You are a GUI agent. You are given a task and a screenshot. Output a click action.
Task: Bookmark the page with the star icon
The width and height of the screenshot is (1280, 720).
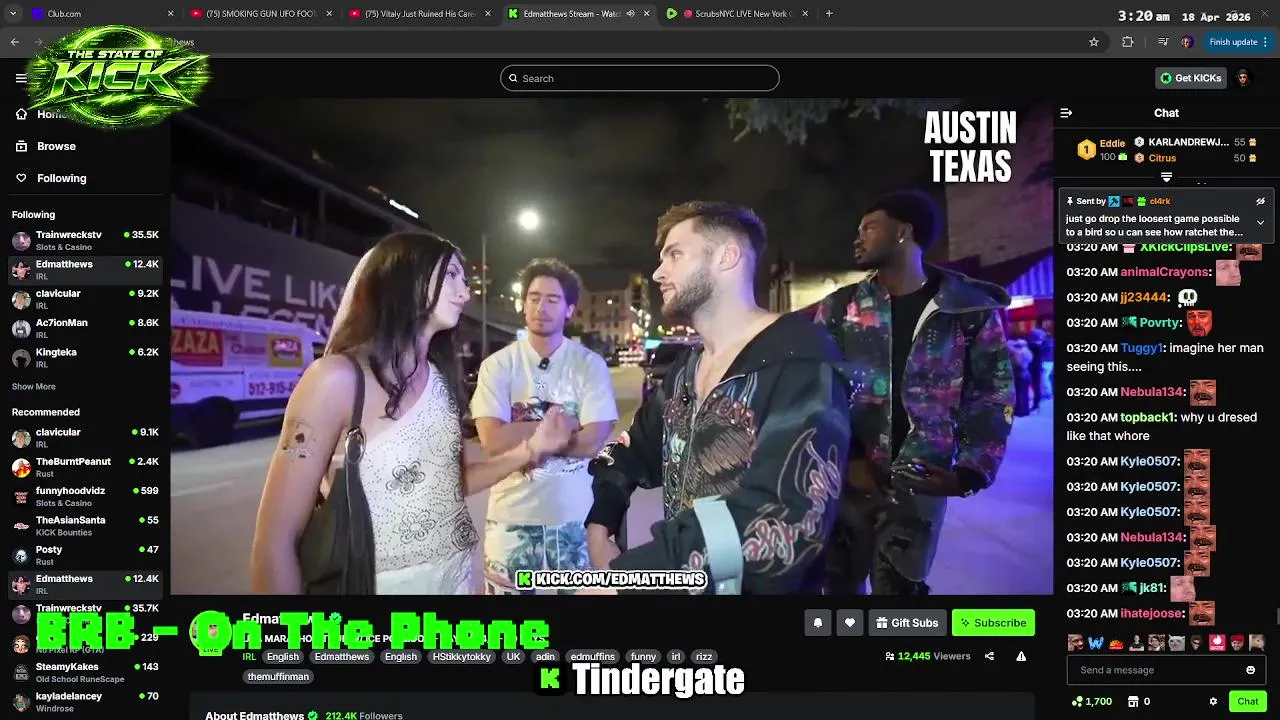(x=1094, y=42)
